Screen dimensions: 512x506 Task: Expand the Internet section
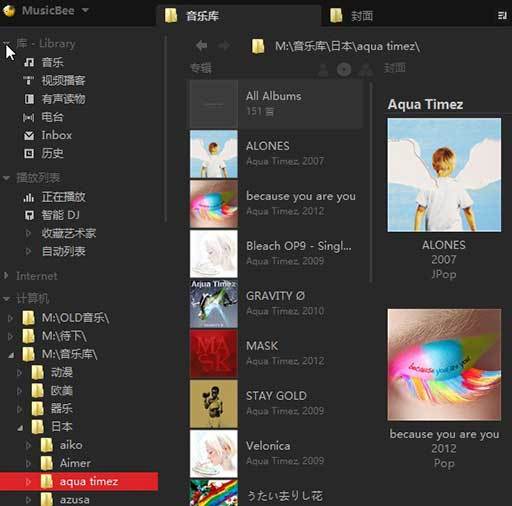(x=6, y=276)
